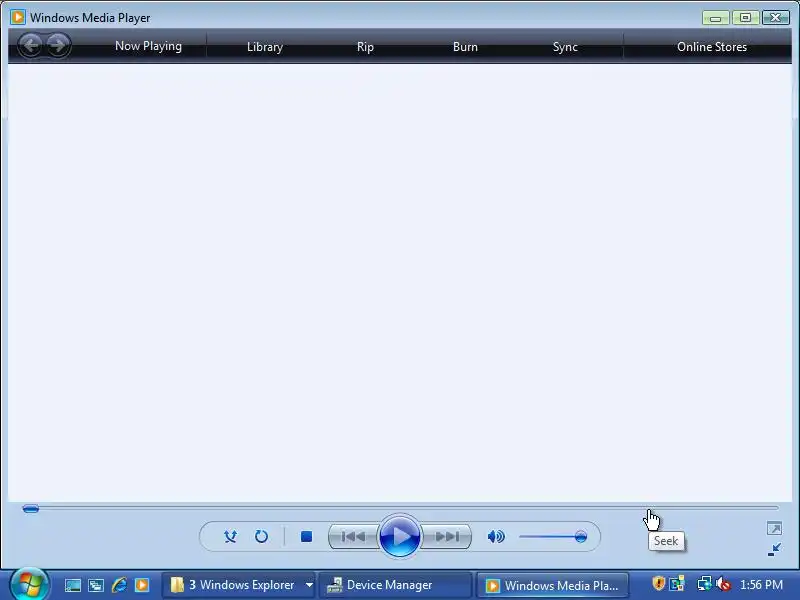Start playback with the round Play button
This screenshot has height=600, width=800.
(x=399, y=536)
